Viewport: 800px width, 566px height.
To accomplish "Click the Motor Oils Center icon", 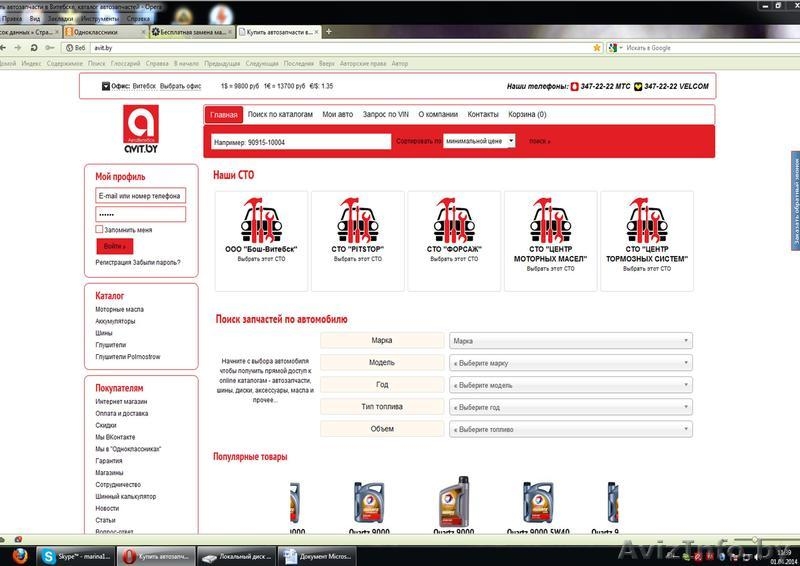I will click(x=550, y=221).
